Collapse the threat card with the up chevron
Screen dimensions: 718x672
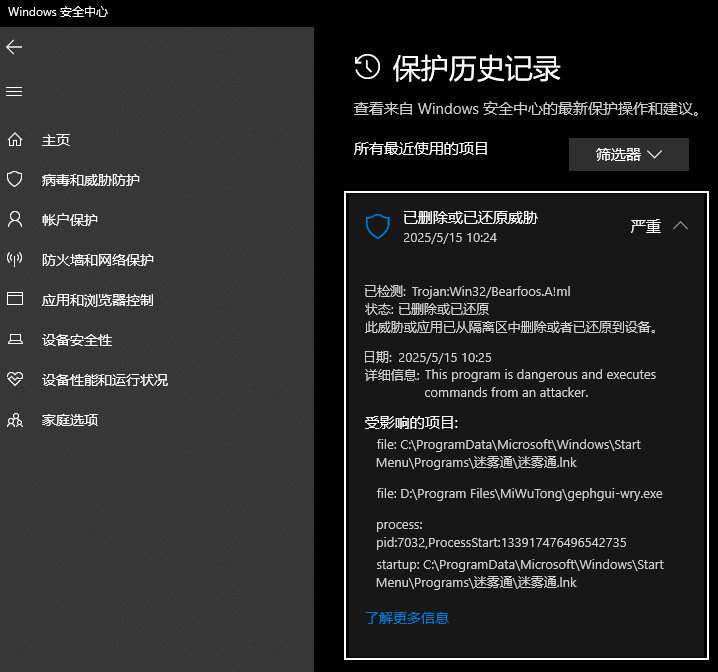click(680, 225)
